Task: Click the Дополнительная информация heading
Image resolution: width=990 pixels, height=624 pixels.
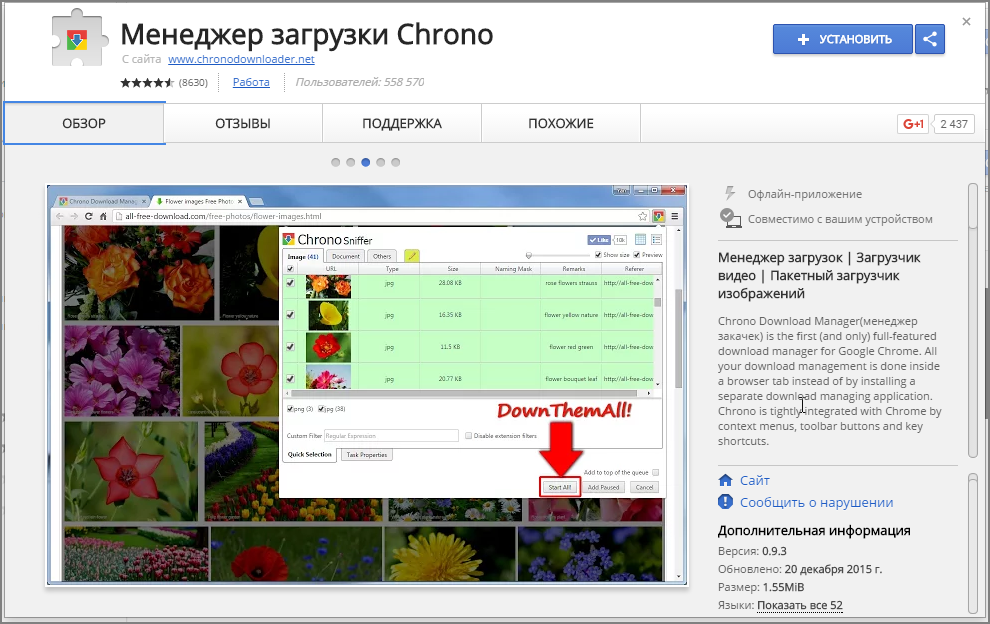Action: [814, 531]
